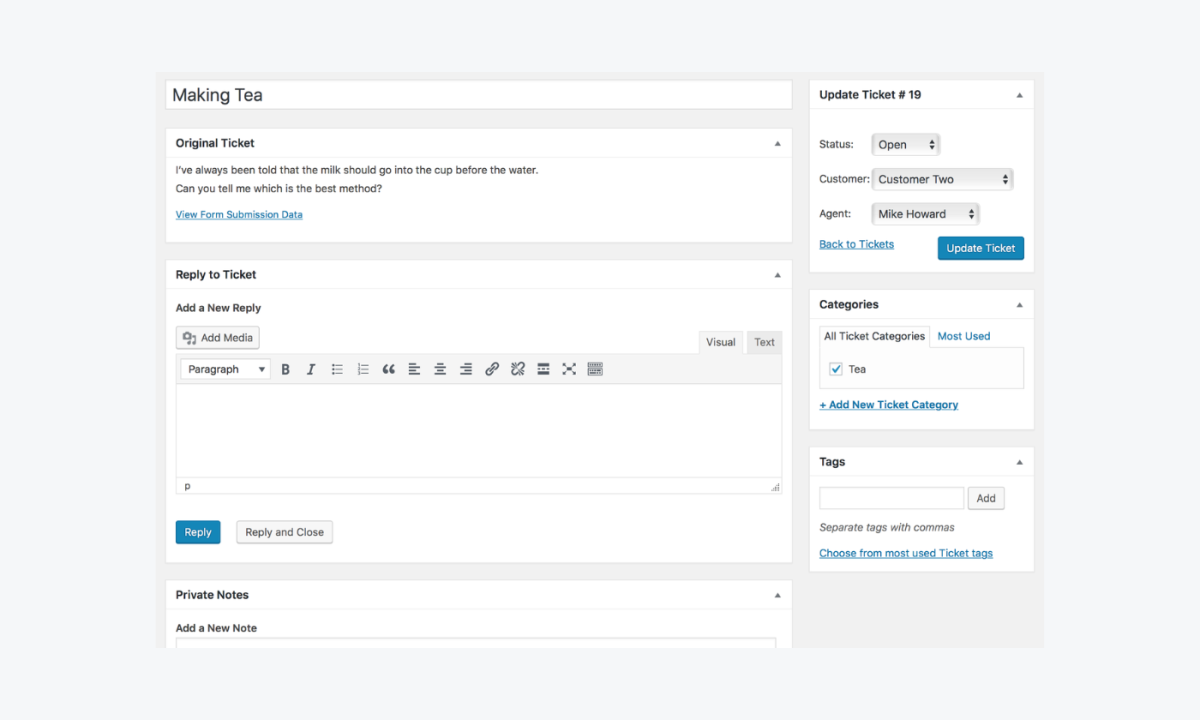Enter distraction-free fullscreen writing mode
The image size is (1200, 720).
coord(569,369)
